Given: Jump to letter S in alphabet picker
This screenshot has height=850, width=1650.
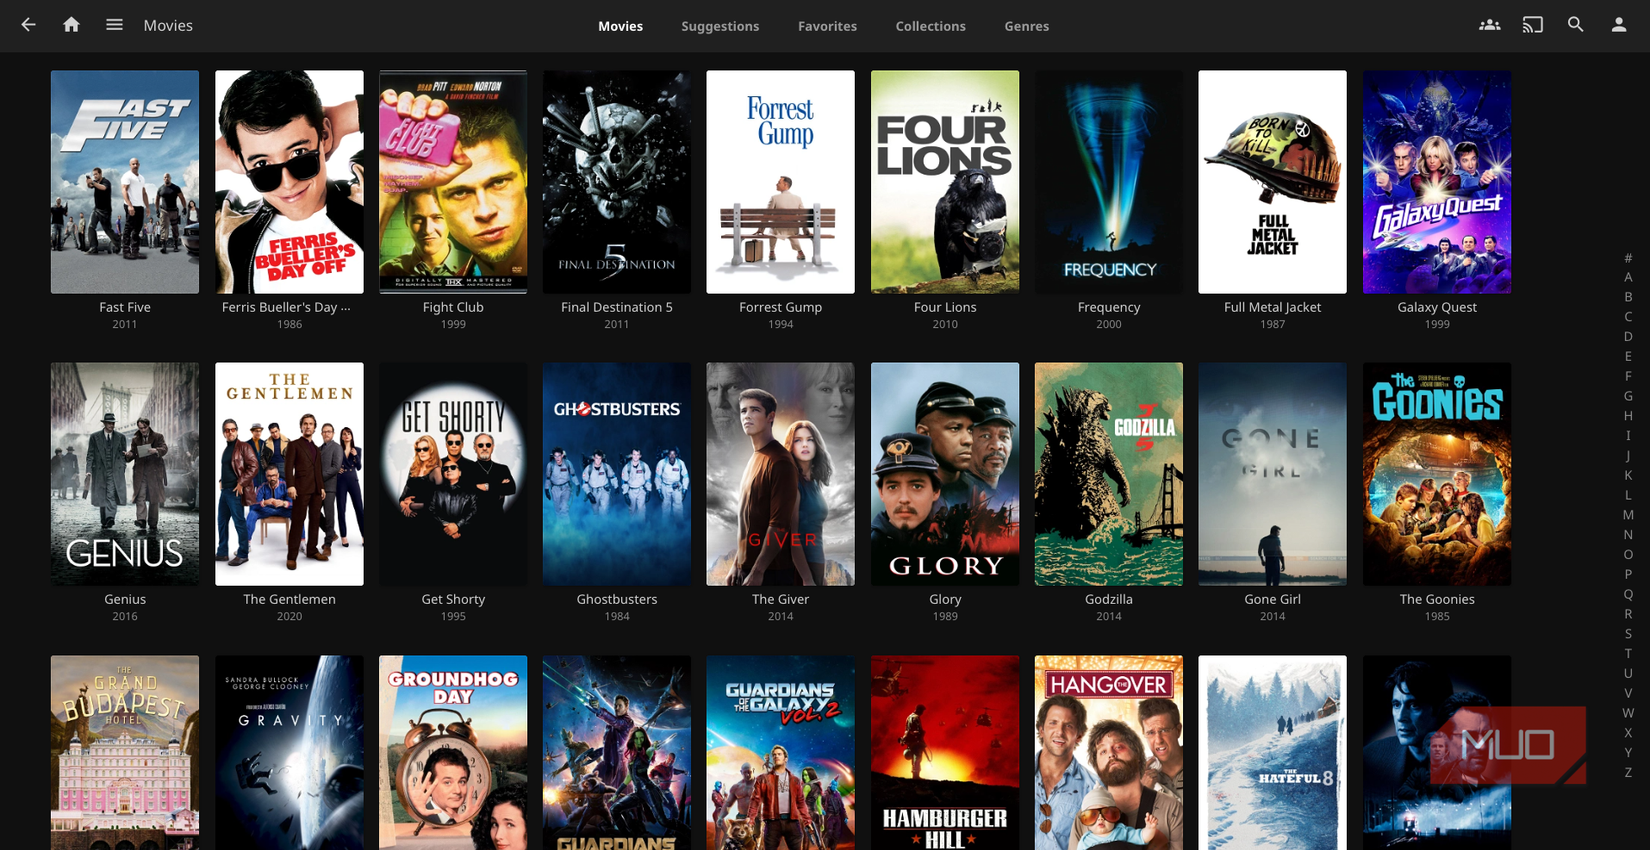Looking at the screenshot, I should point(1628,634).
